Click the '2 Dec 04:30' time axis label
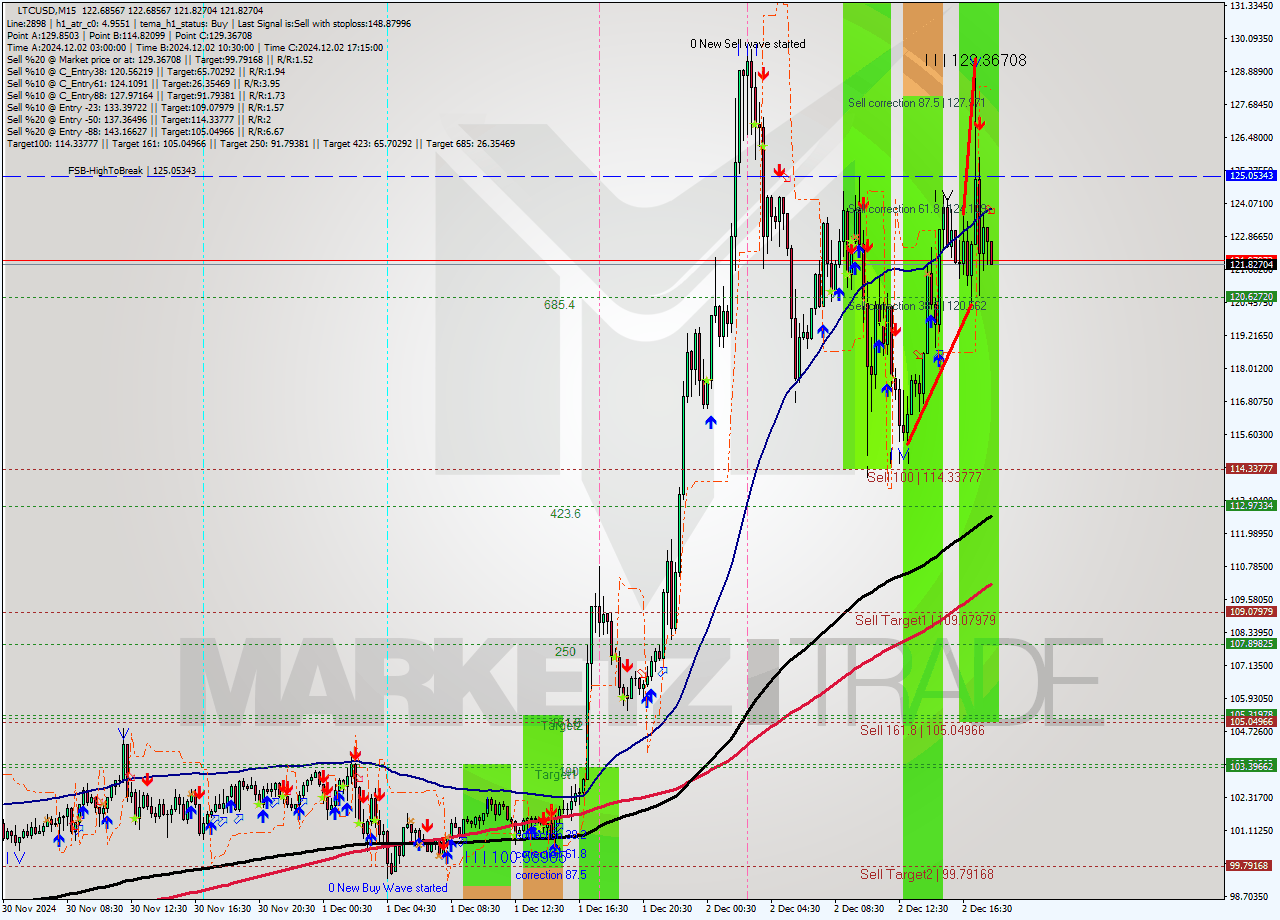This screenshot has width=1280, height=920. click(796, 909)
